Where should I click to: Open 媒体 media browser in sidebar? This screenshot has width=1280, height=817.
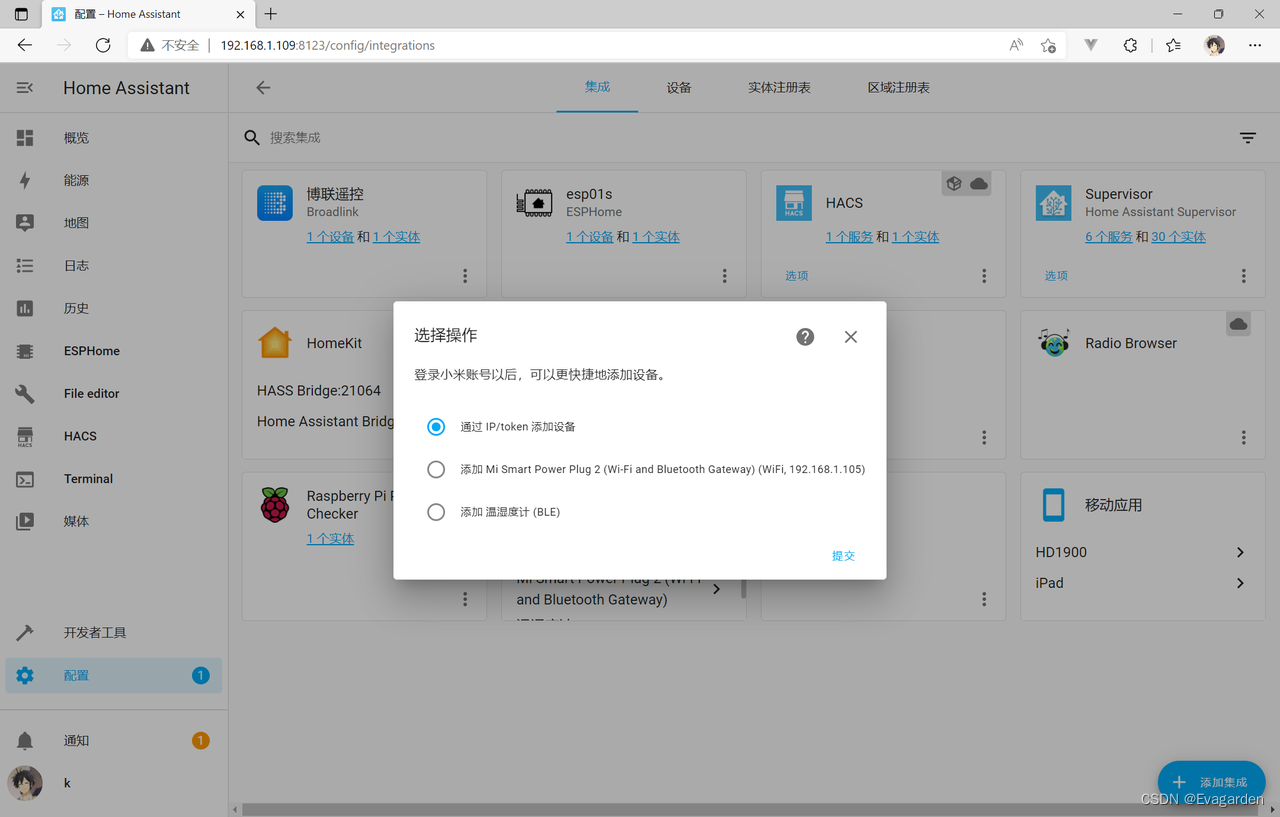coord(114,521)
